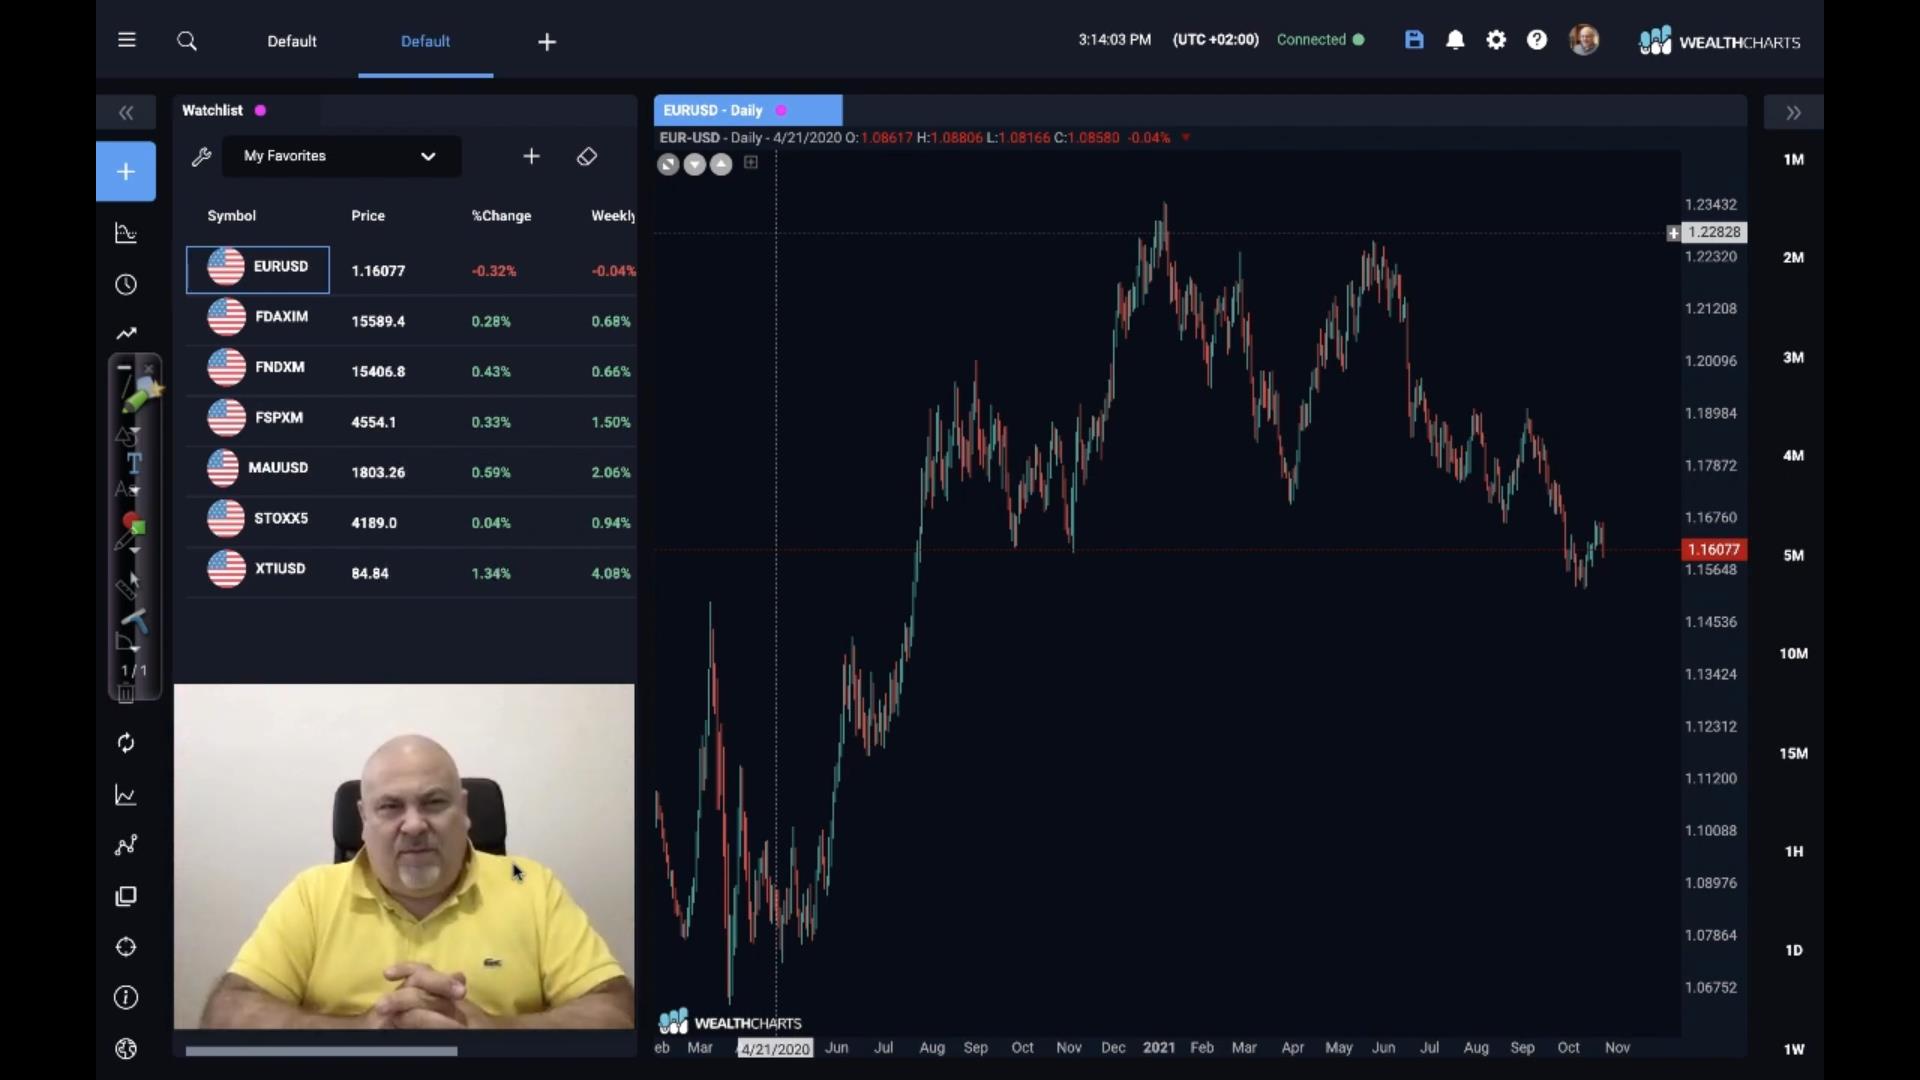The width and height of the screenshot is (1920, 1080).
Task: Click the 4/21/2020 date marker on time axis
Action: pyautogui.click(x=775, y=1048)
